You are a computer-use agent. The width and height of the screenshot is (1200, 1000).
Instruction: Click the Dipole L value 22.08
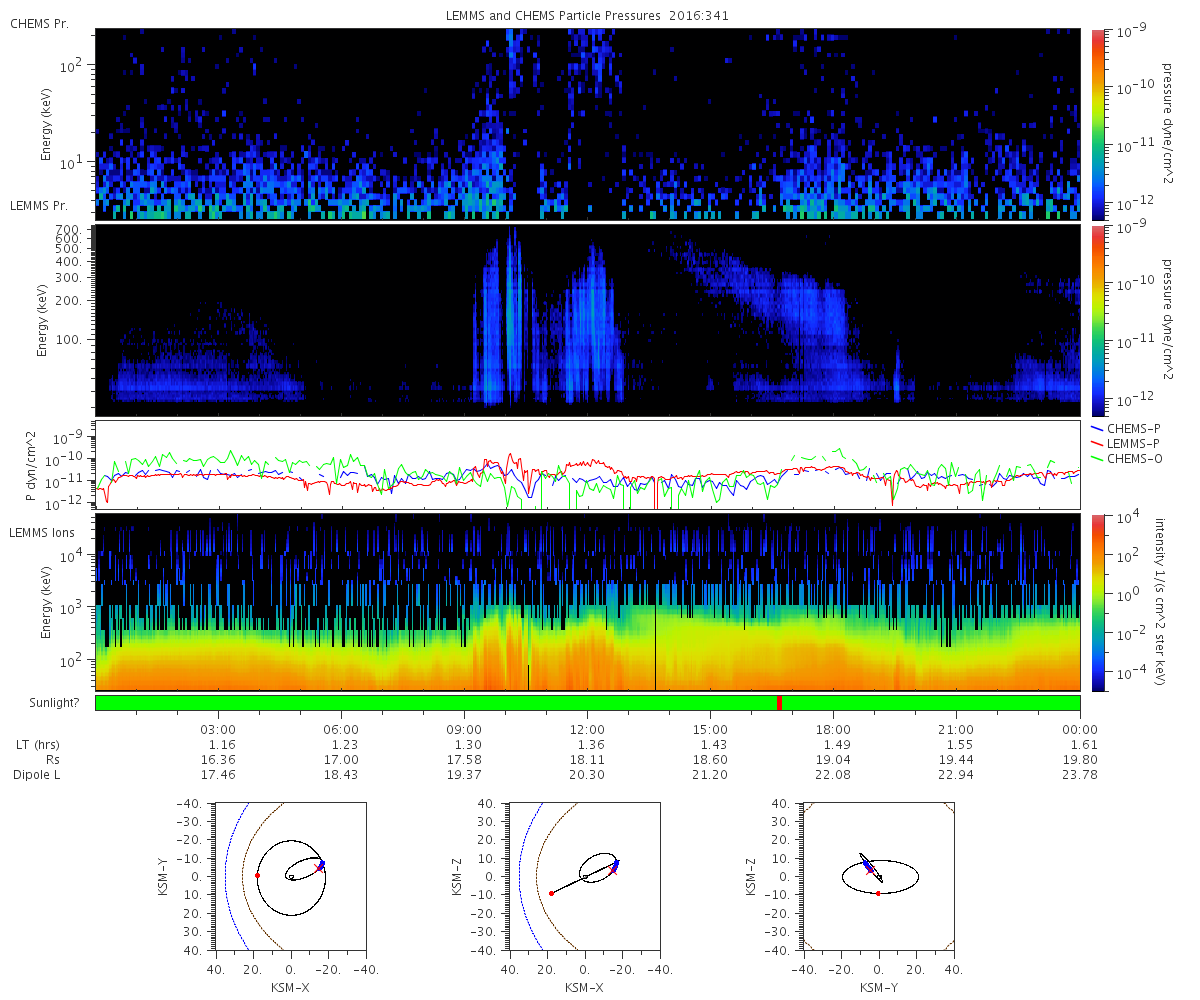pos(833,775)
